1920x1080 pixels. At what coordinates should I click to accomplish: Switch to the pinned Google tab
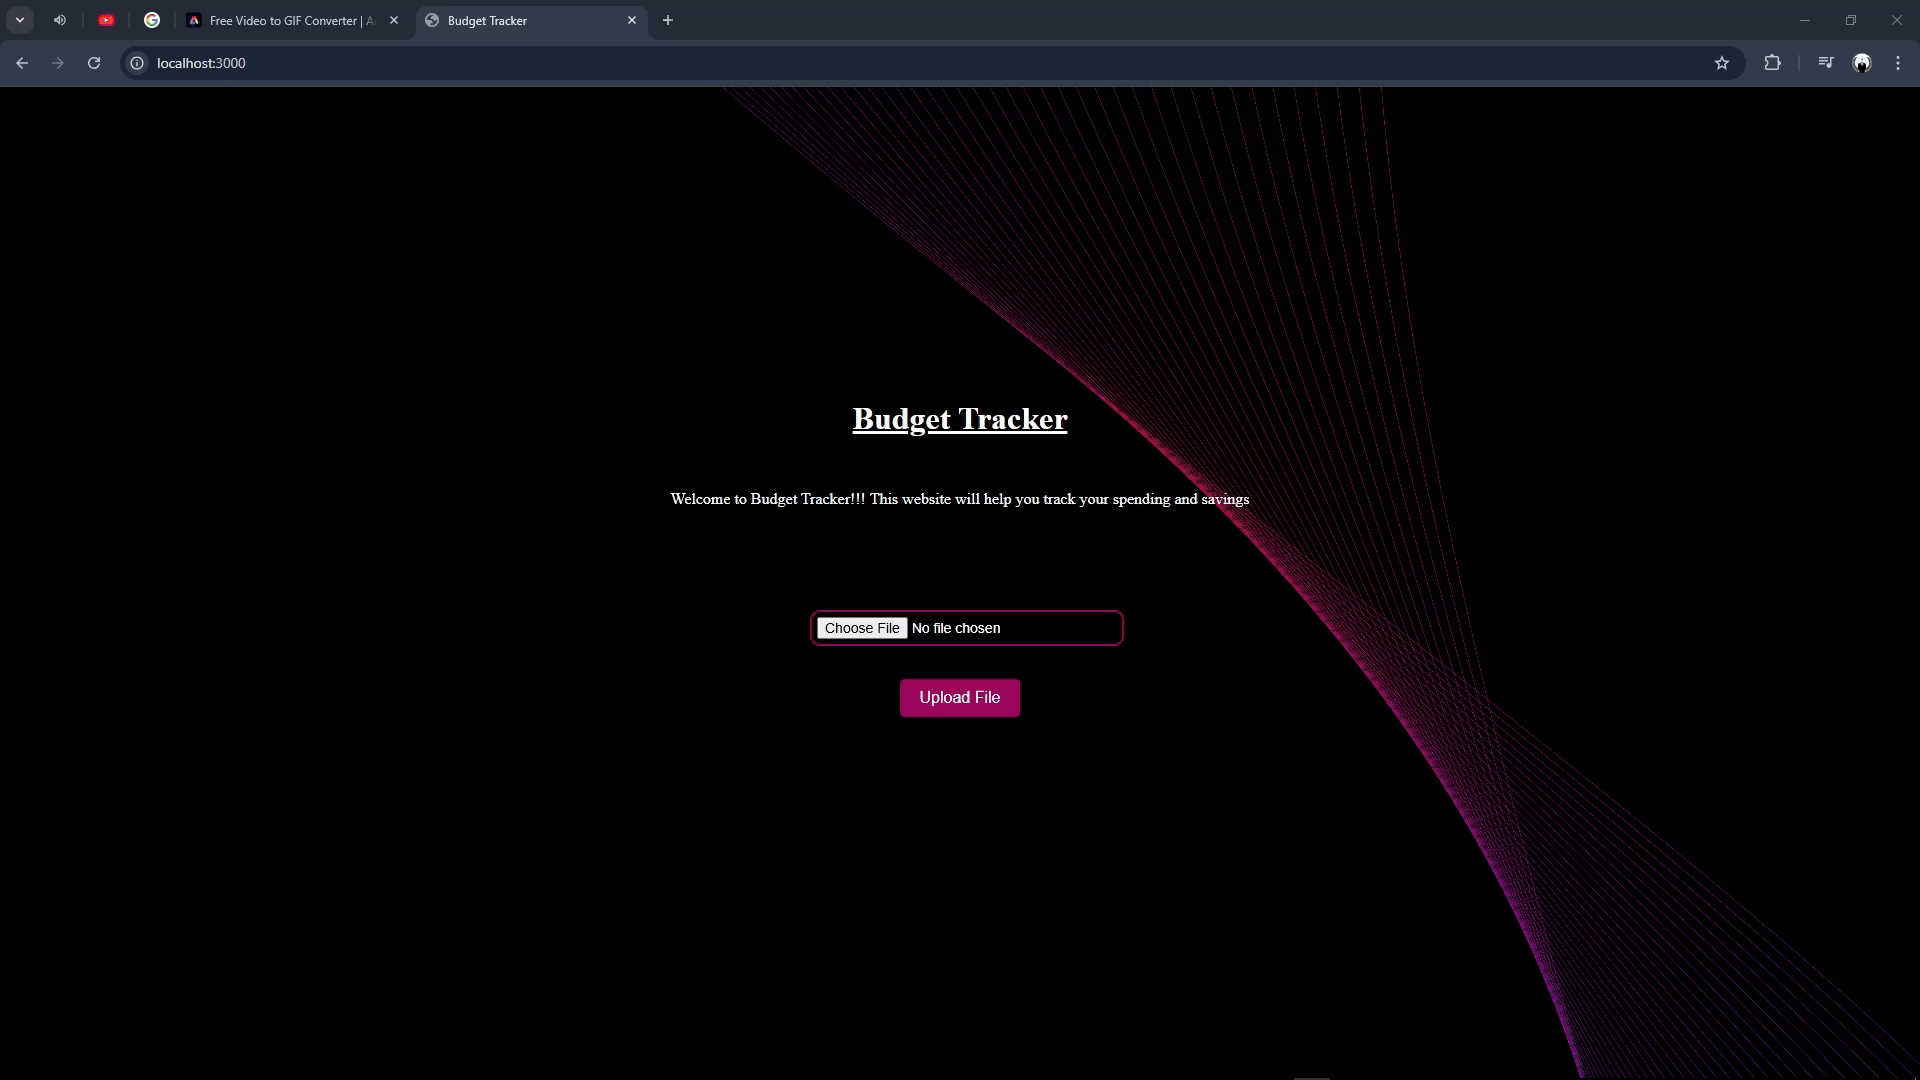[x=152, y=20]
